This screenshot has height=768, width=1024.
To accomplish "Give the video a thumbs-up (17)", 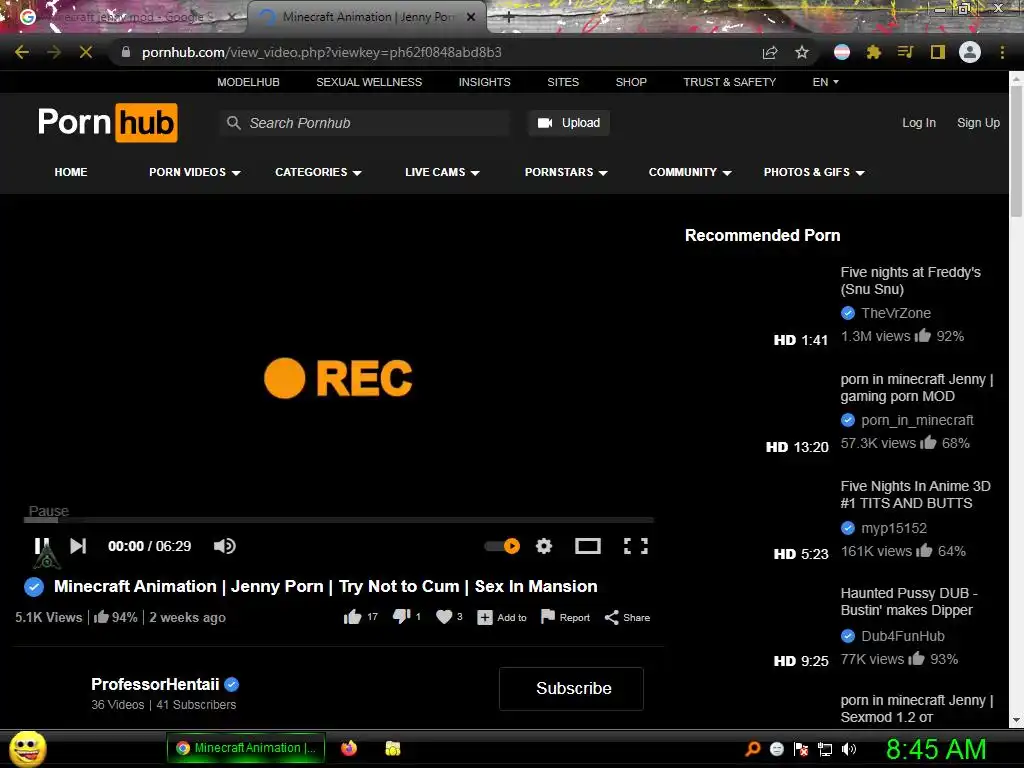I will pyautogui.click(x=353, y=617).
